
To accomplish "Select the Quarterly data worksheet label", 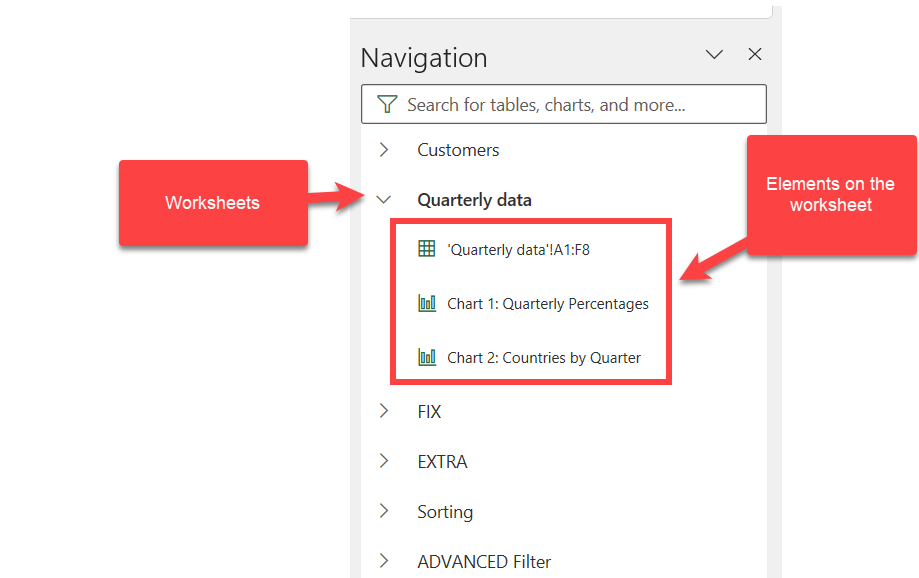I will tap(474, 199).
